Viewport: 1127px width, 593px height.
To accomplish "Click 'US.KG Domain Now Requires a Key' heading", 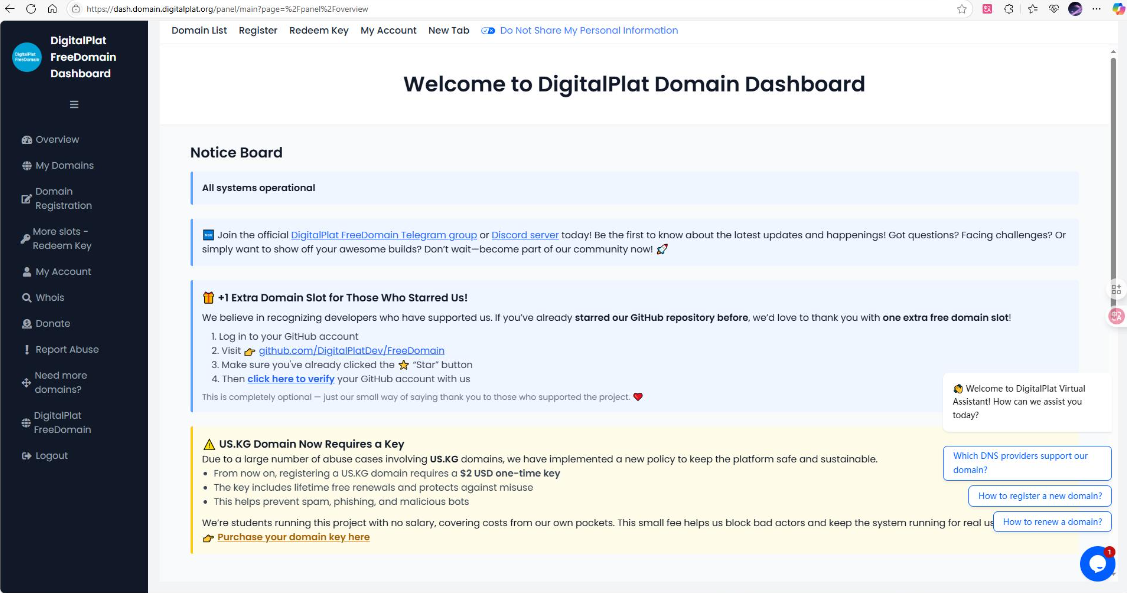I will (x=311, y=444).
